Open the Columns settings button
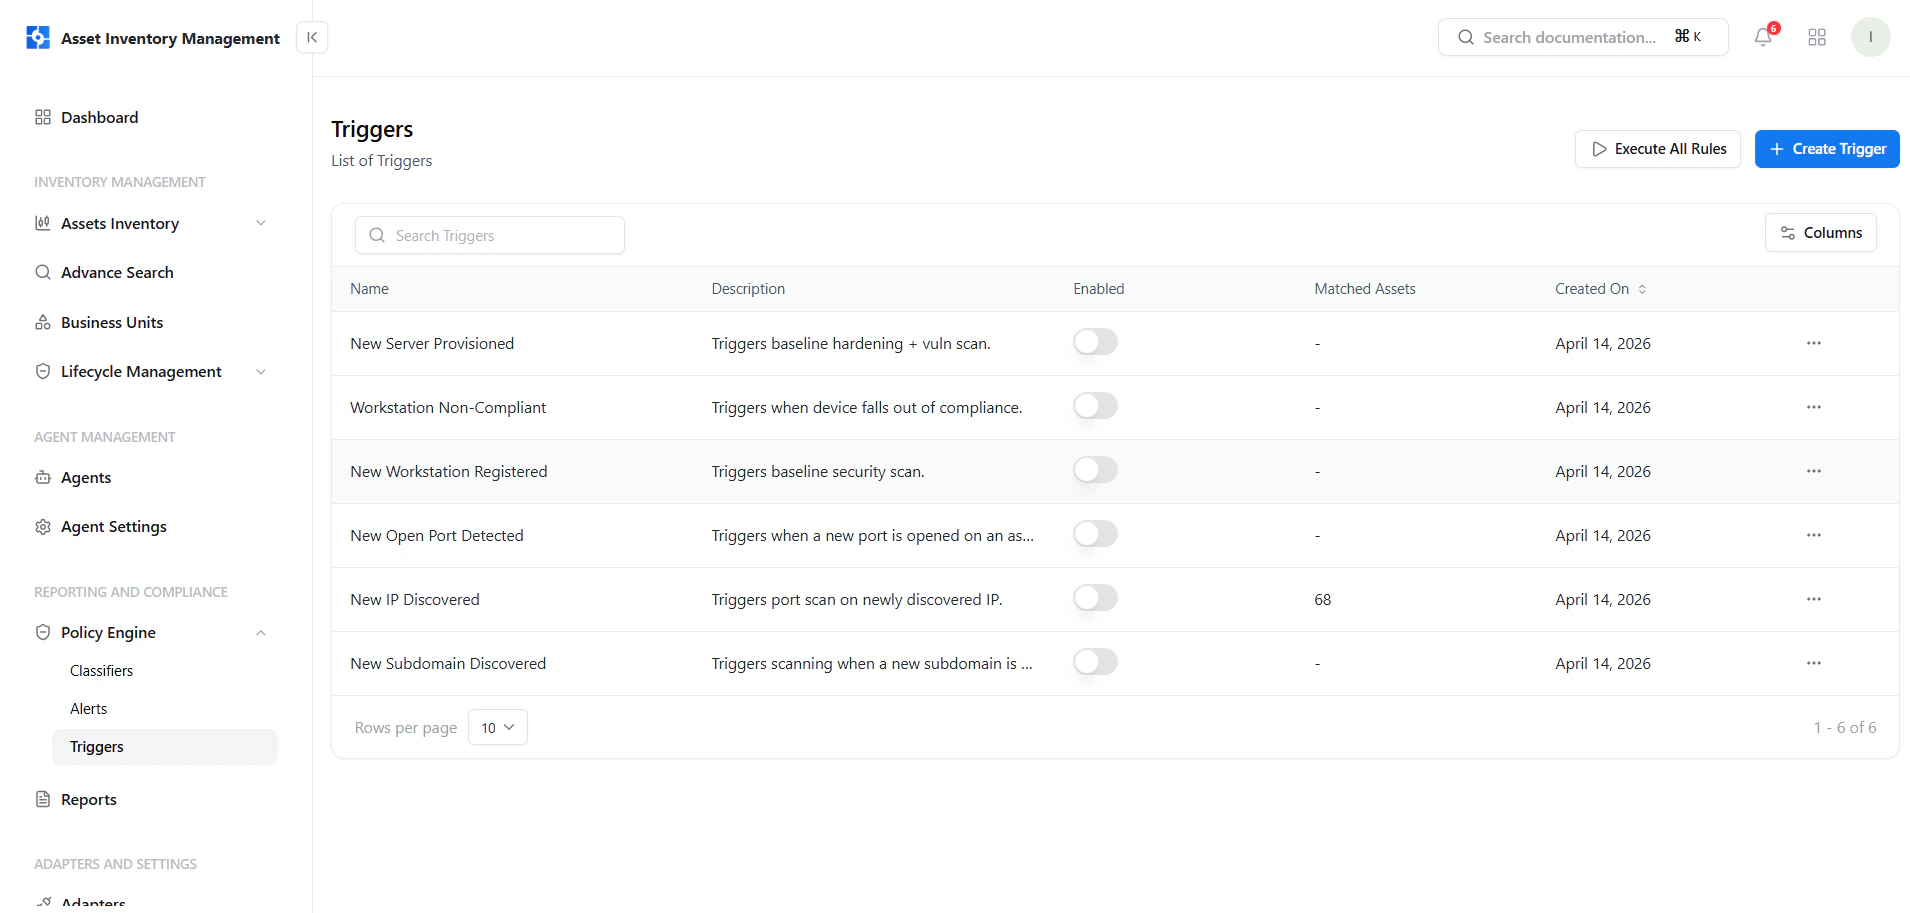Viewport: 1910px width, 913px height. coord(1820,233)
